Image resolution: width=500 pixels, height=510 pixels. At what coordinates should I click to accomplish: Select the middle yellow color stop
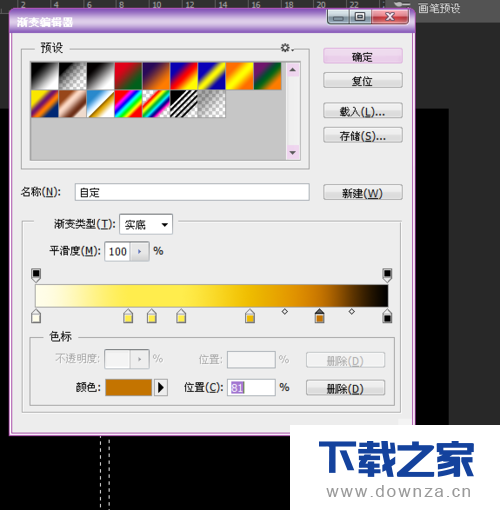tap(152, 316)
